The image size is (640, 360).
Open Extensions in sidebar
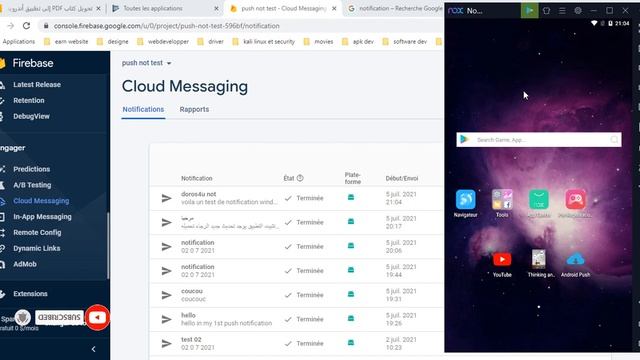[x=30, y=293]
